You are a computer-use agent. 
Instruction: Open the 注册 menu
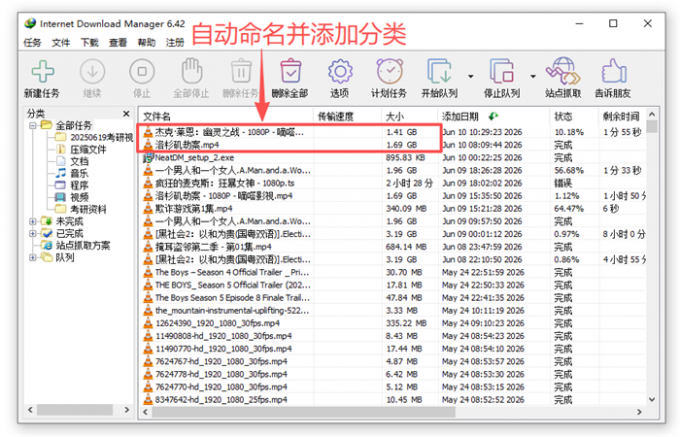coord(175,42)
